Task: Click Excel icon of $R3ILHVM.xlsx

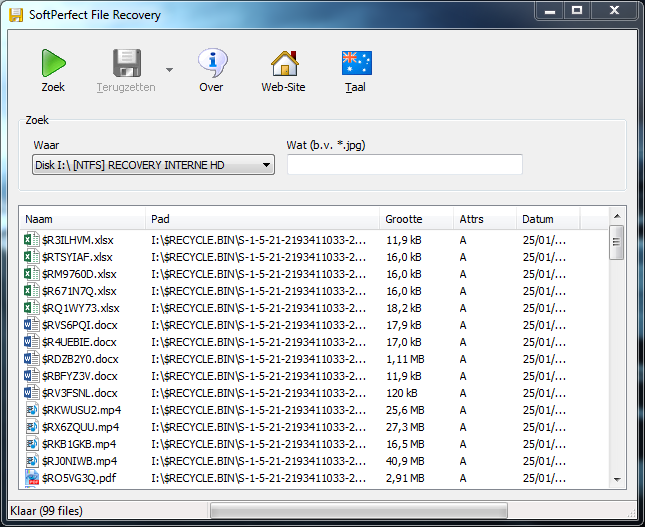Action: click(32, 239)
